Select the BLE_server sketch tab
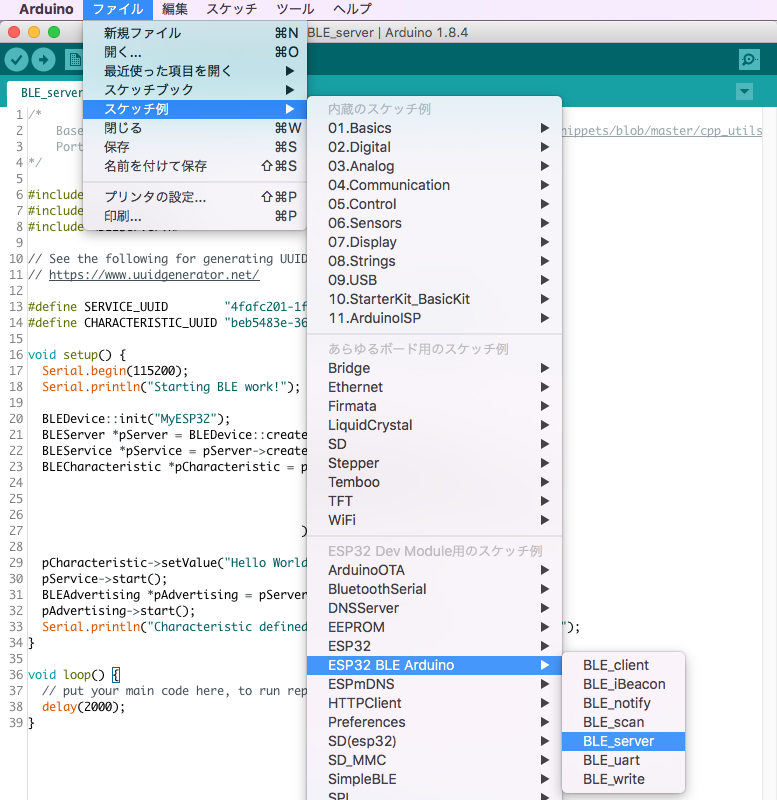The height and width of the screenshot is (800, 777). tap(45, 93)
